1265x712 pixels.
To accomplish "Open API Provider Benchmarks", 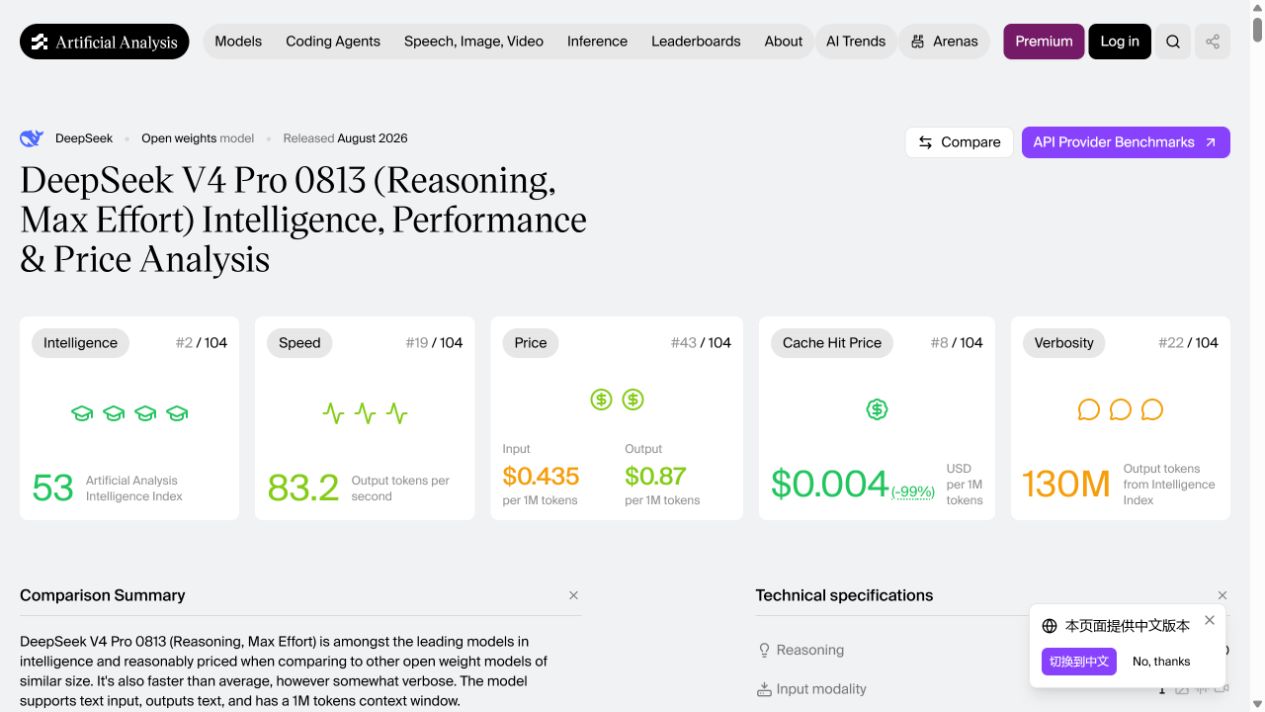I will coord(1126,142).
